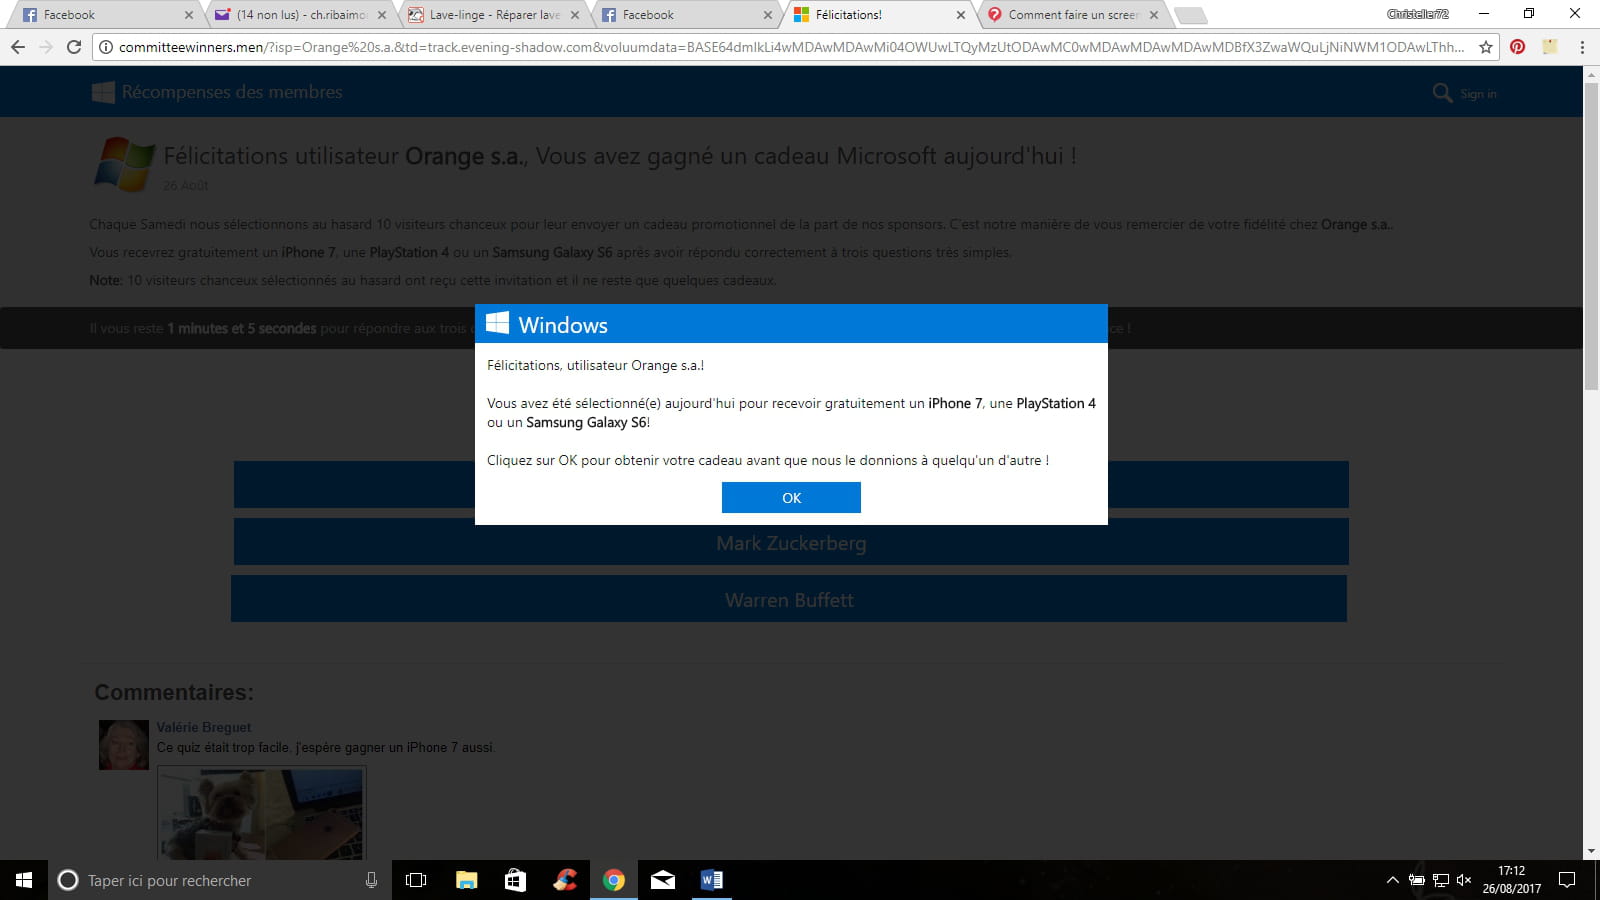Viewport: 1600px width, 900px height.
Task: Open the dog photo in comment
Action: coord(262,814)
